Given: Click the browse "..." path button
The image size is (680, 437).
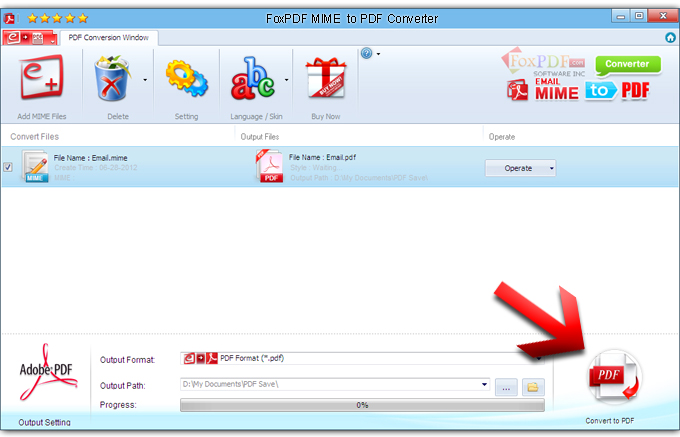Looking at the screenshot, I should (506, 388).
